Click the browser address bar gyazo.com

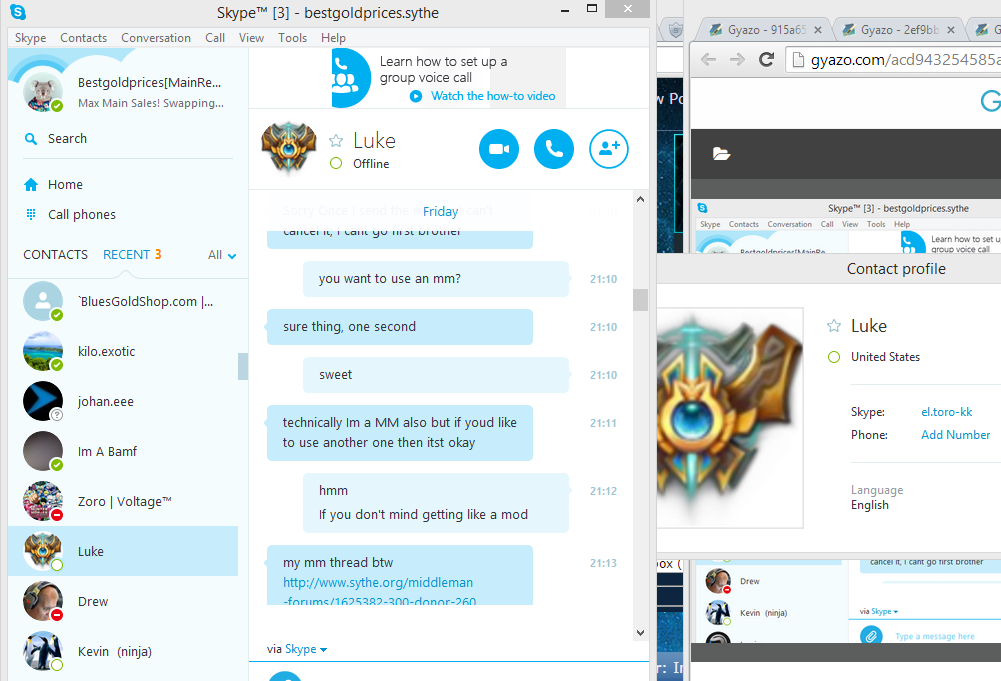coord(894,59)
